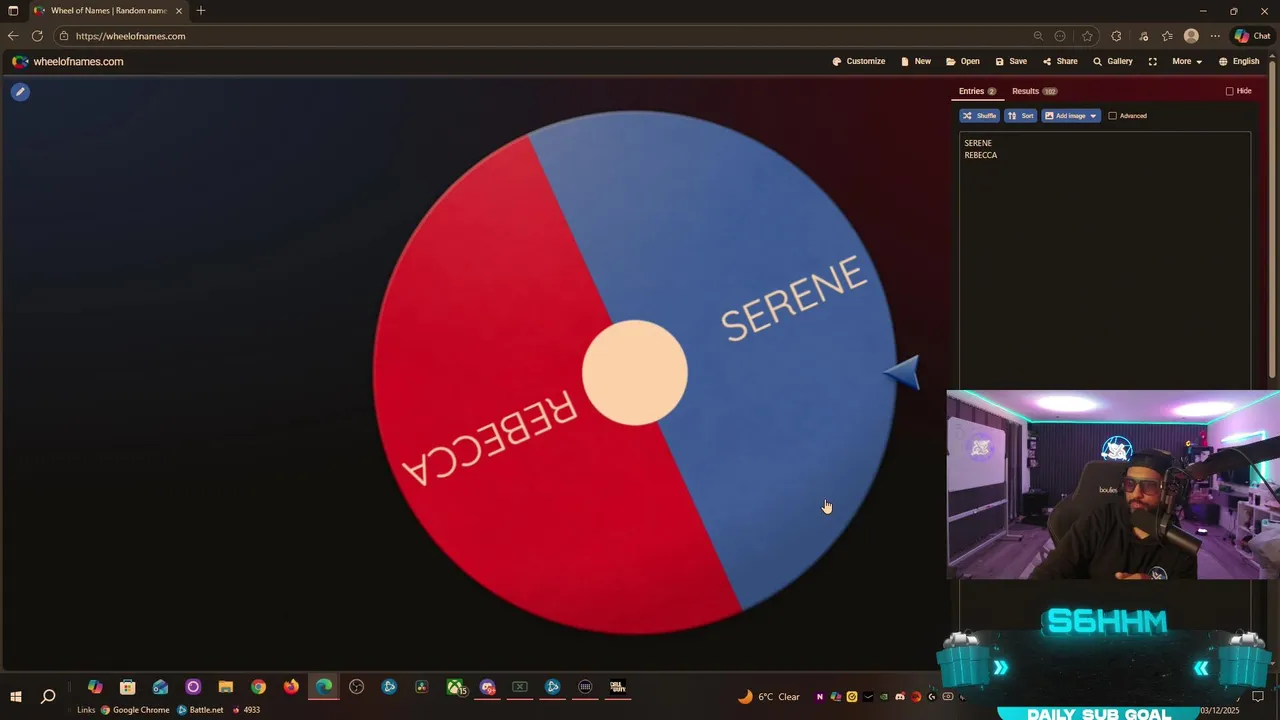This screenshot has height=720, width=1280.
Task: Reload the page
Action: (x=37, y=36)
